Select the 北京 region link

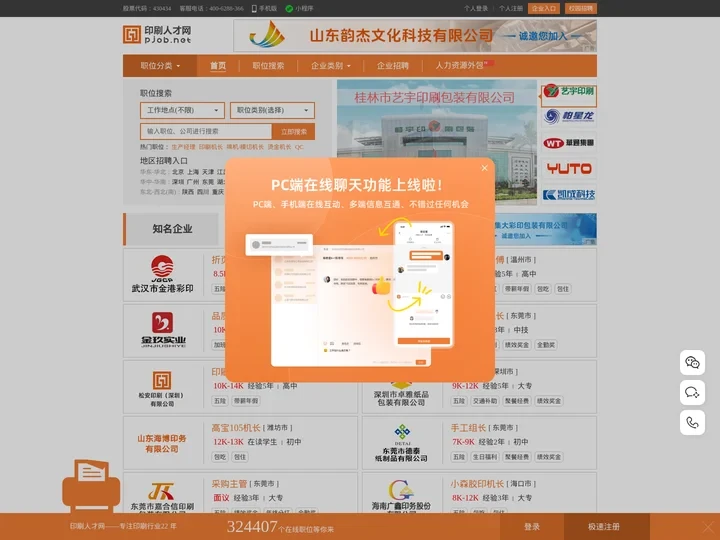[x=178, y=172]
